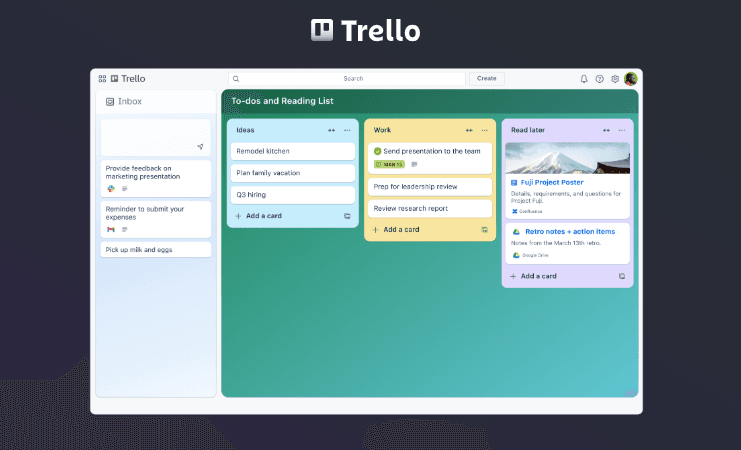Click template icon in the Work list

coord(484,230)
